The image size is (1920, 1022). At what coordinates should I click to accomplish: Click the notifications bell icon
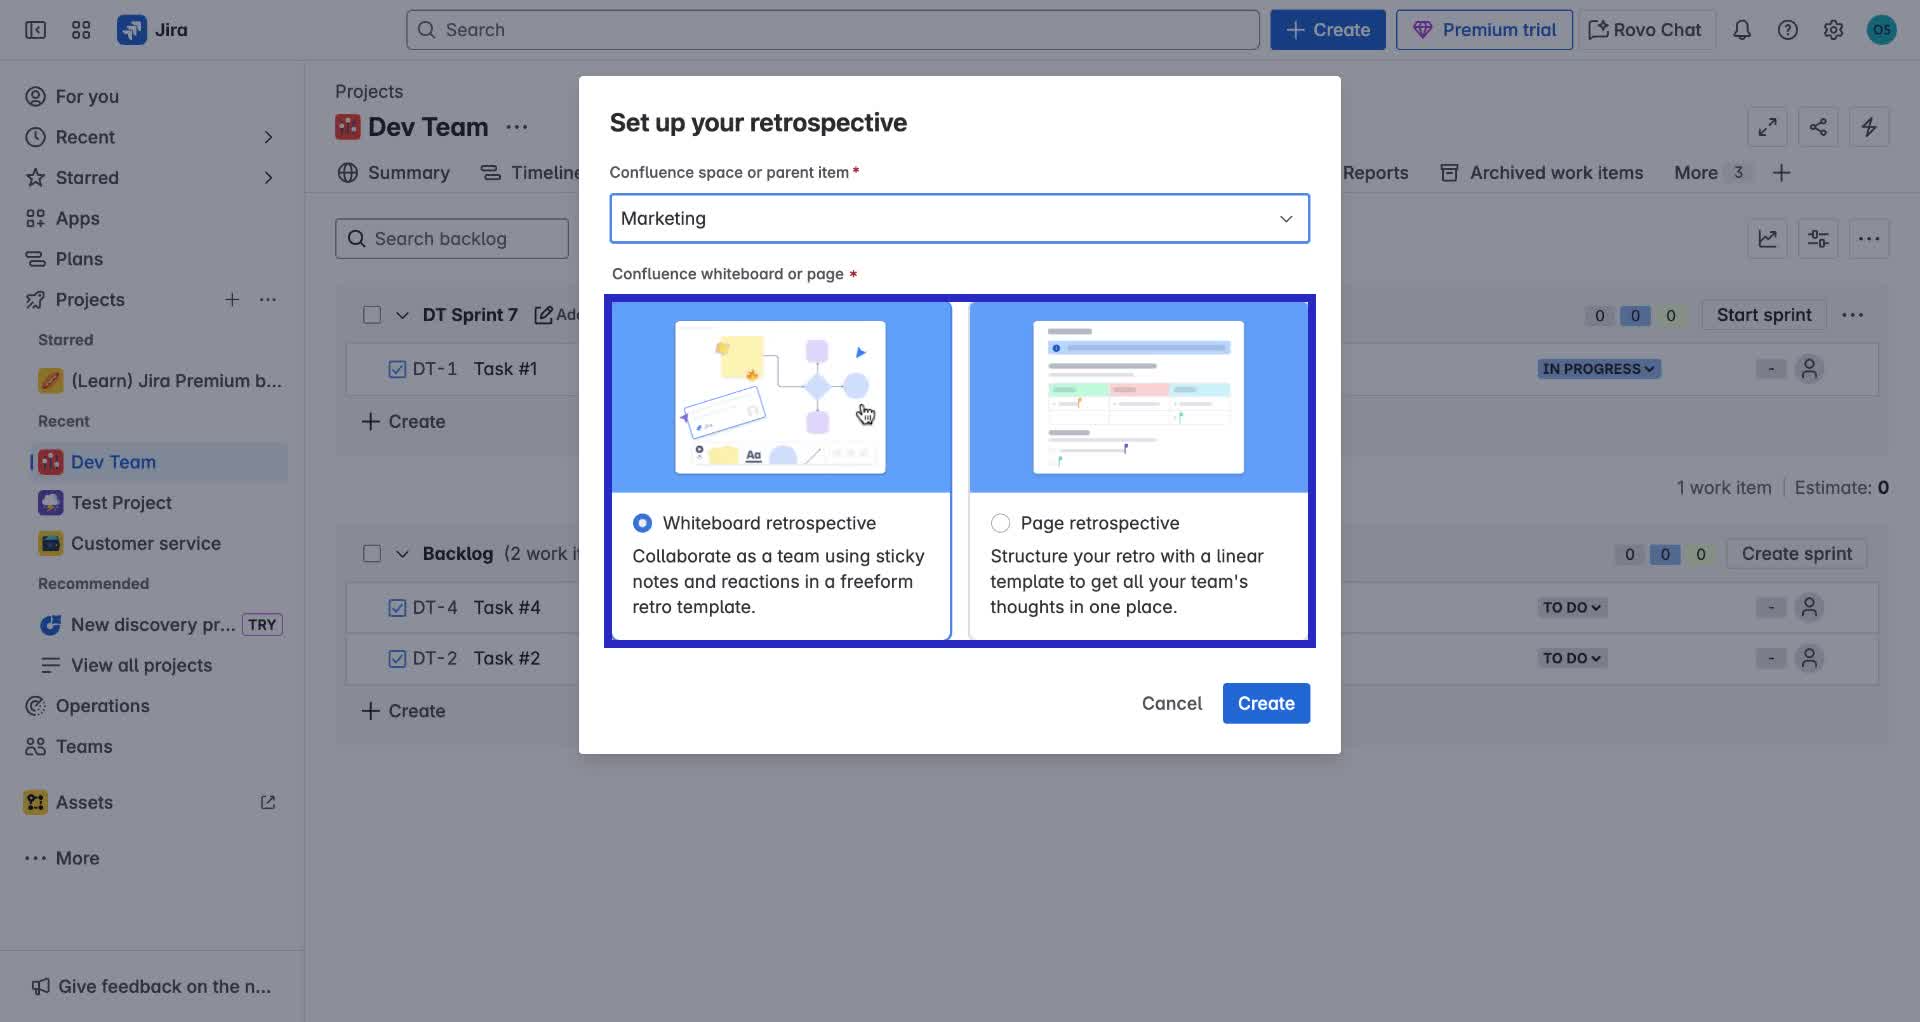pyautogui.click(x=1741, y=29)
